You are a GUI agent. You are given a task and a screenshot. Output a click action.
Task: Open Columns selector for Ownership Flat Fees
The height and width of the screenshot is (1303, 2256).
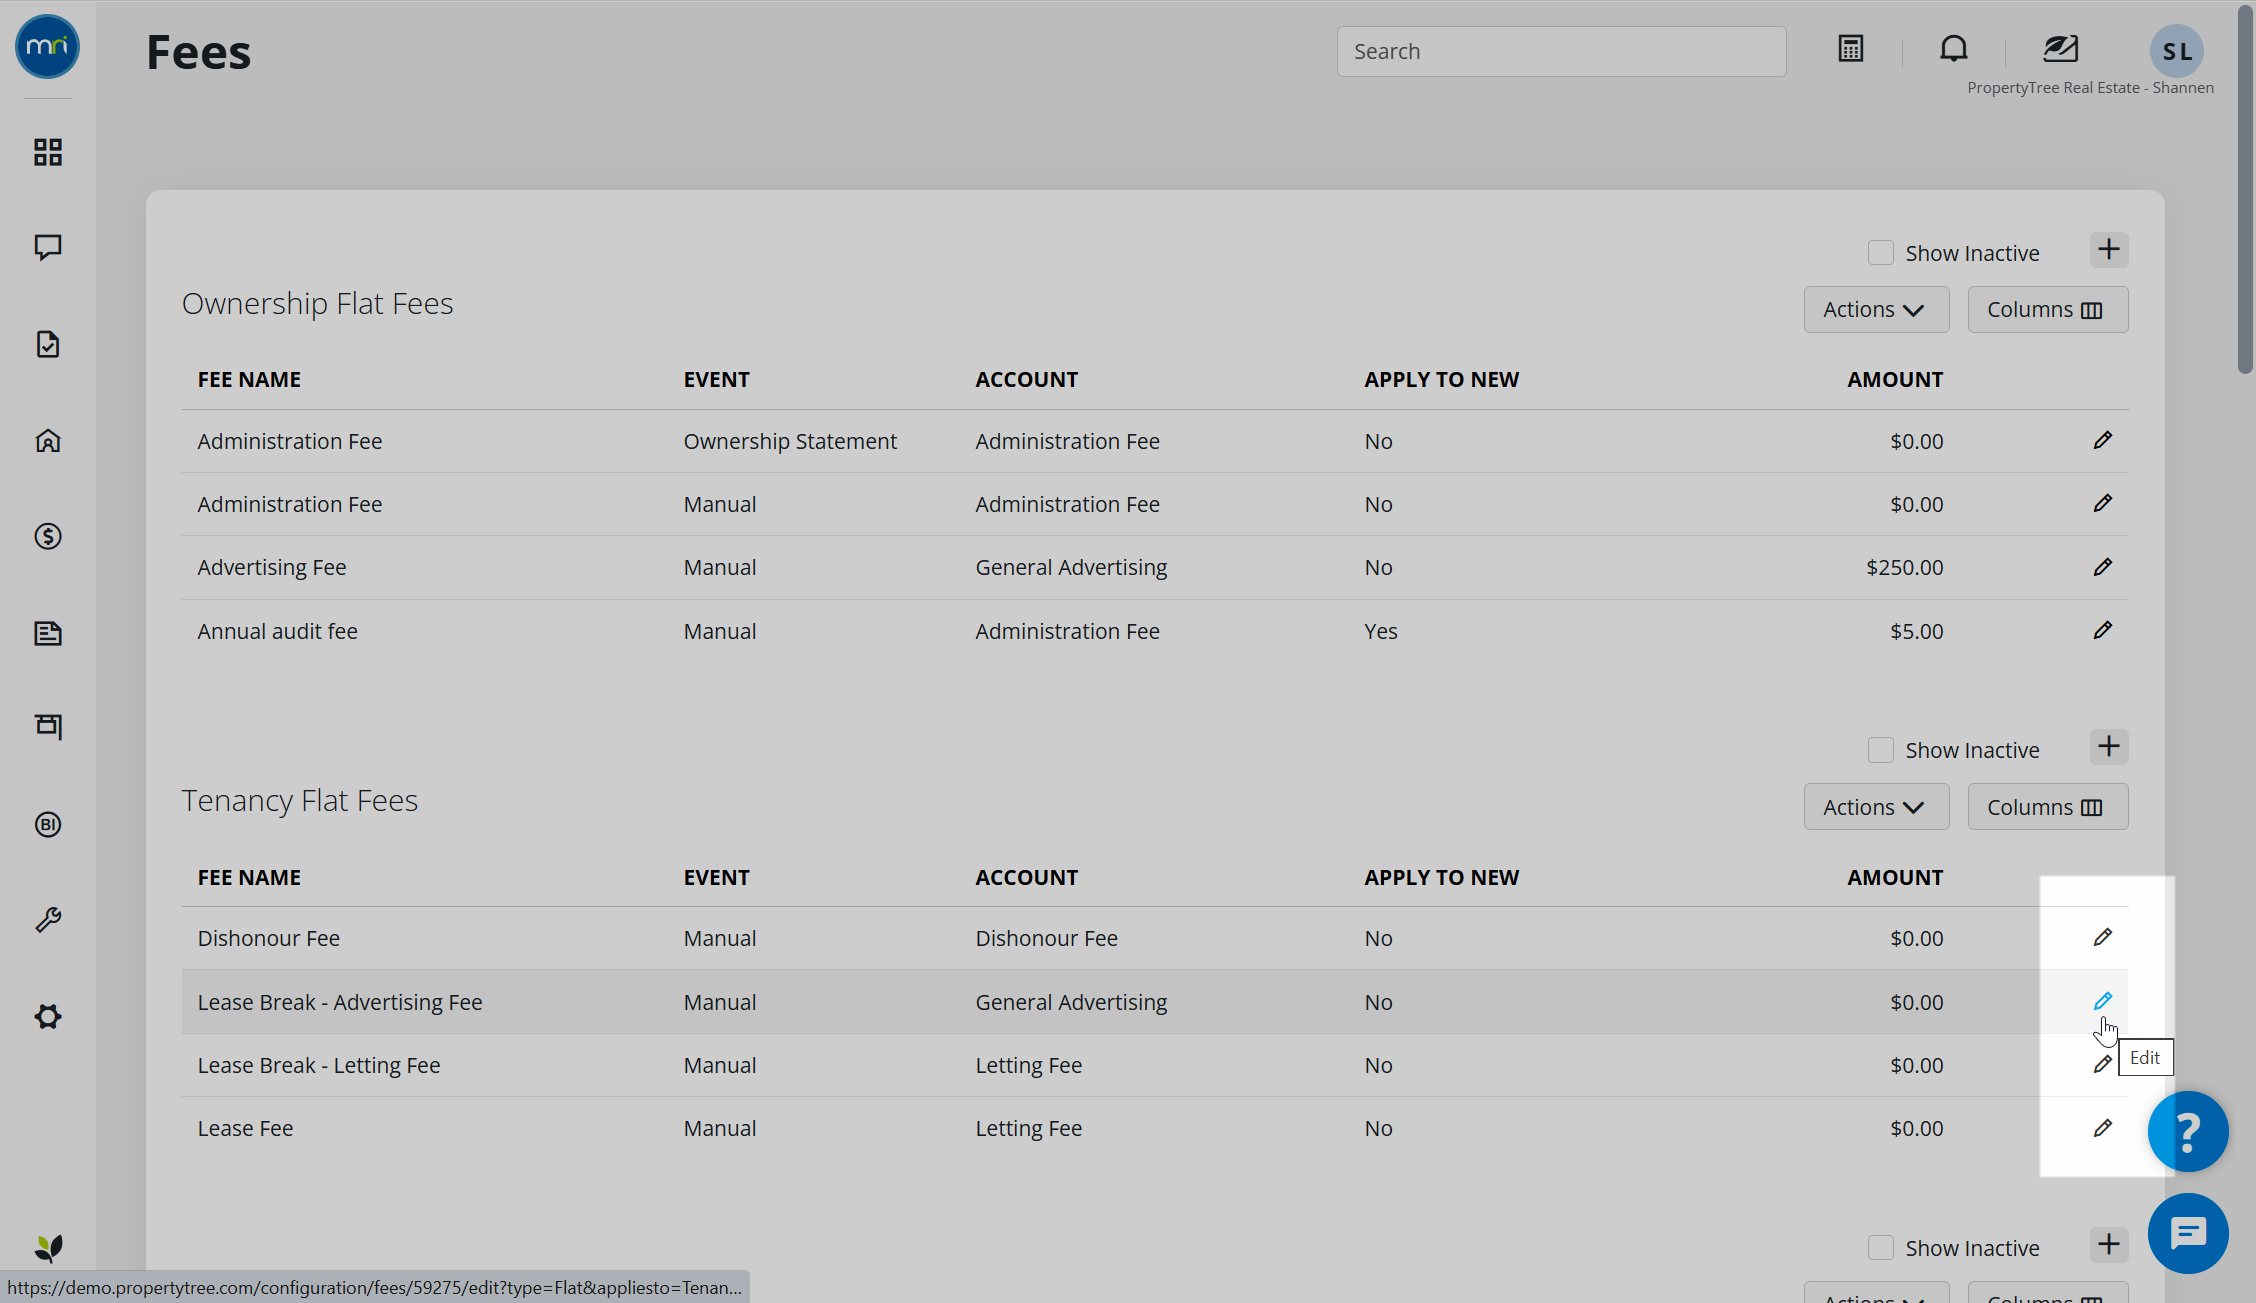point(2048,309)
